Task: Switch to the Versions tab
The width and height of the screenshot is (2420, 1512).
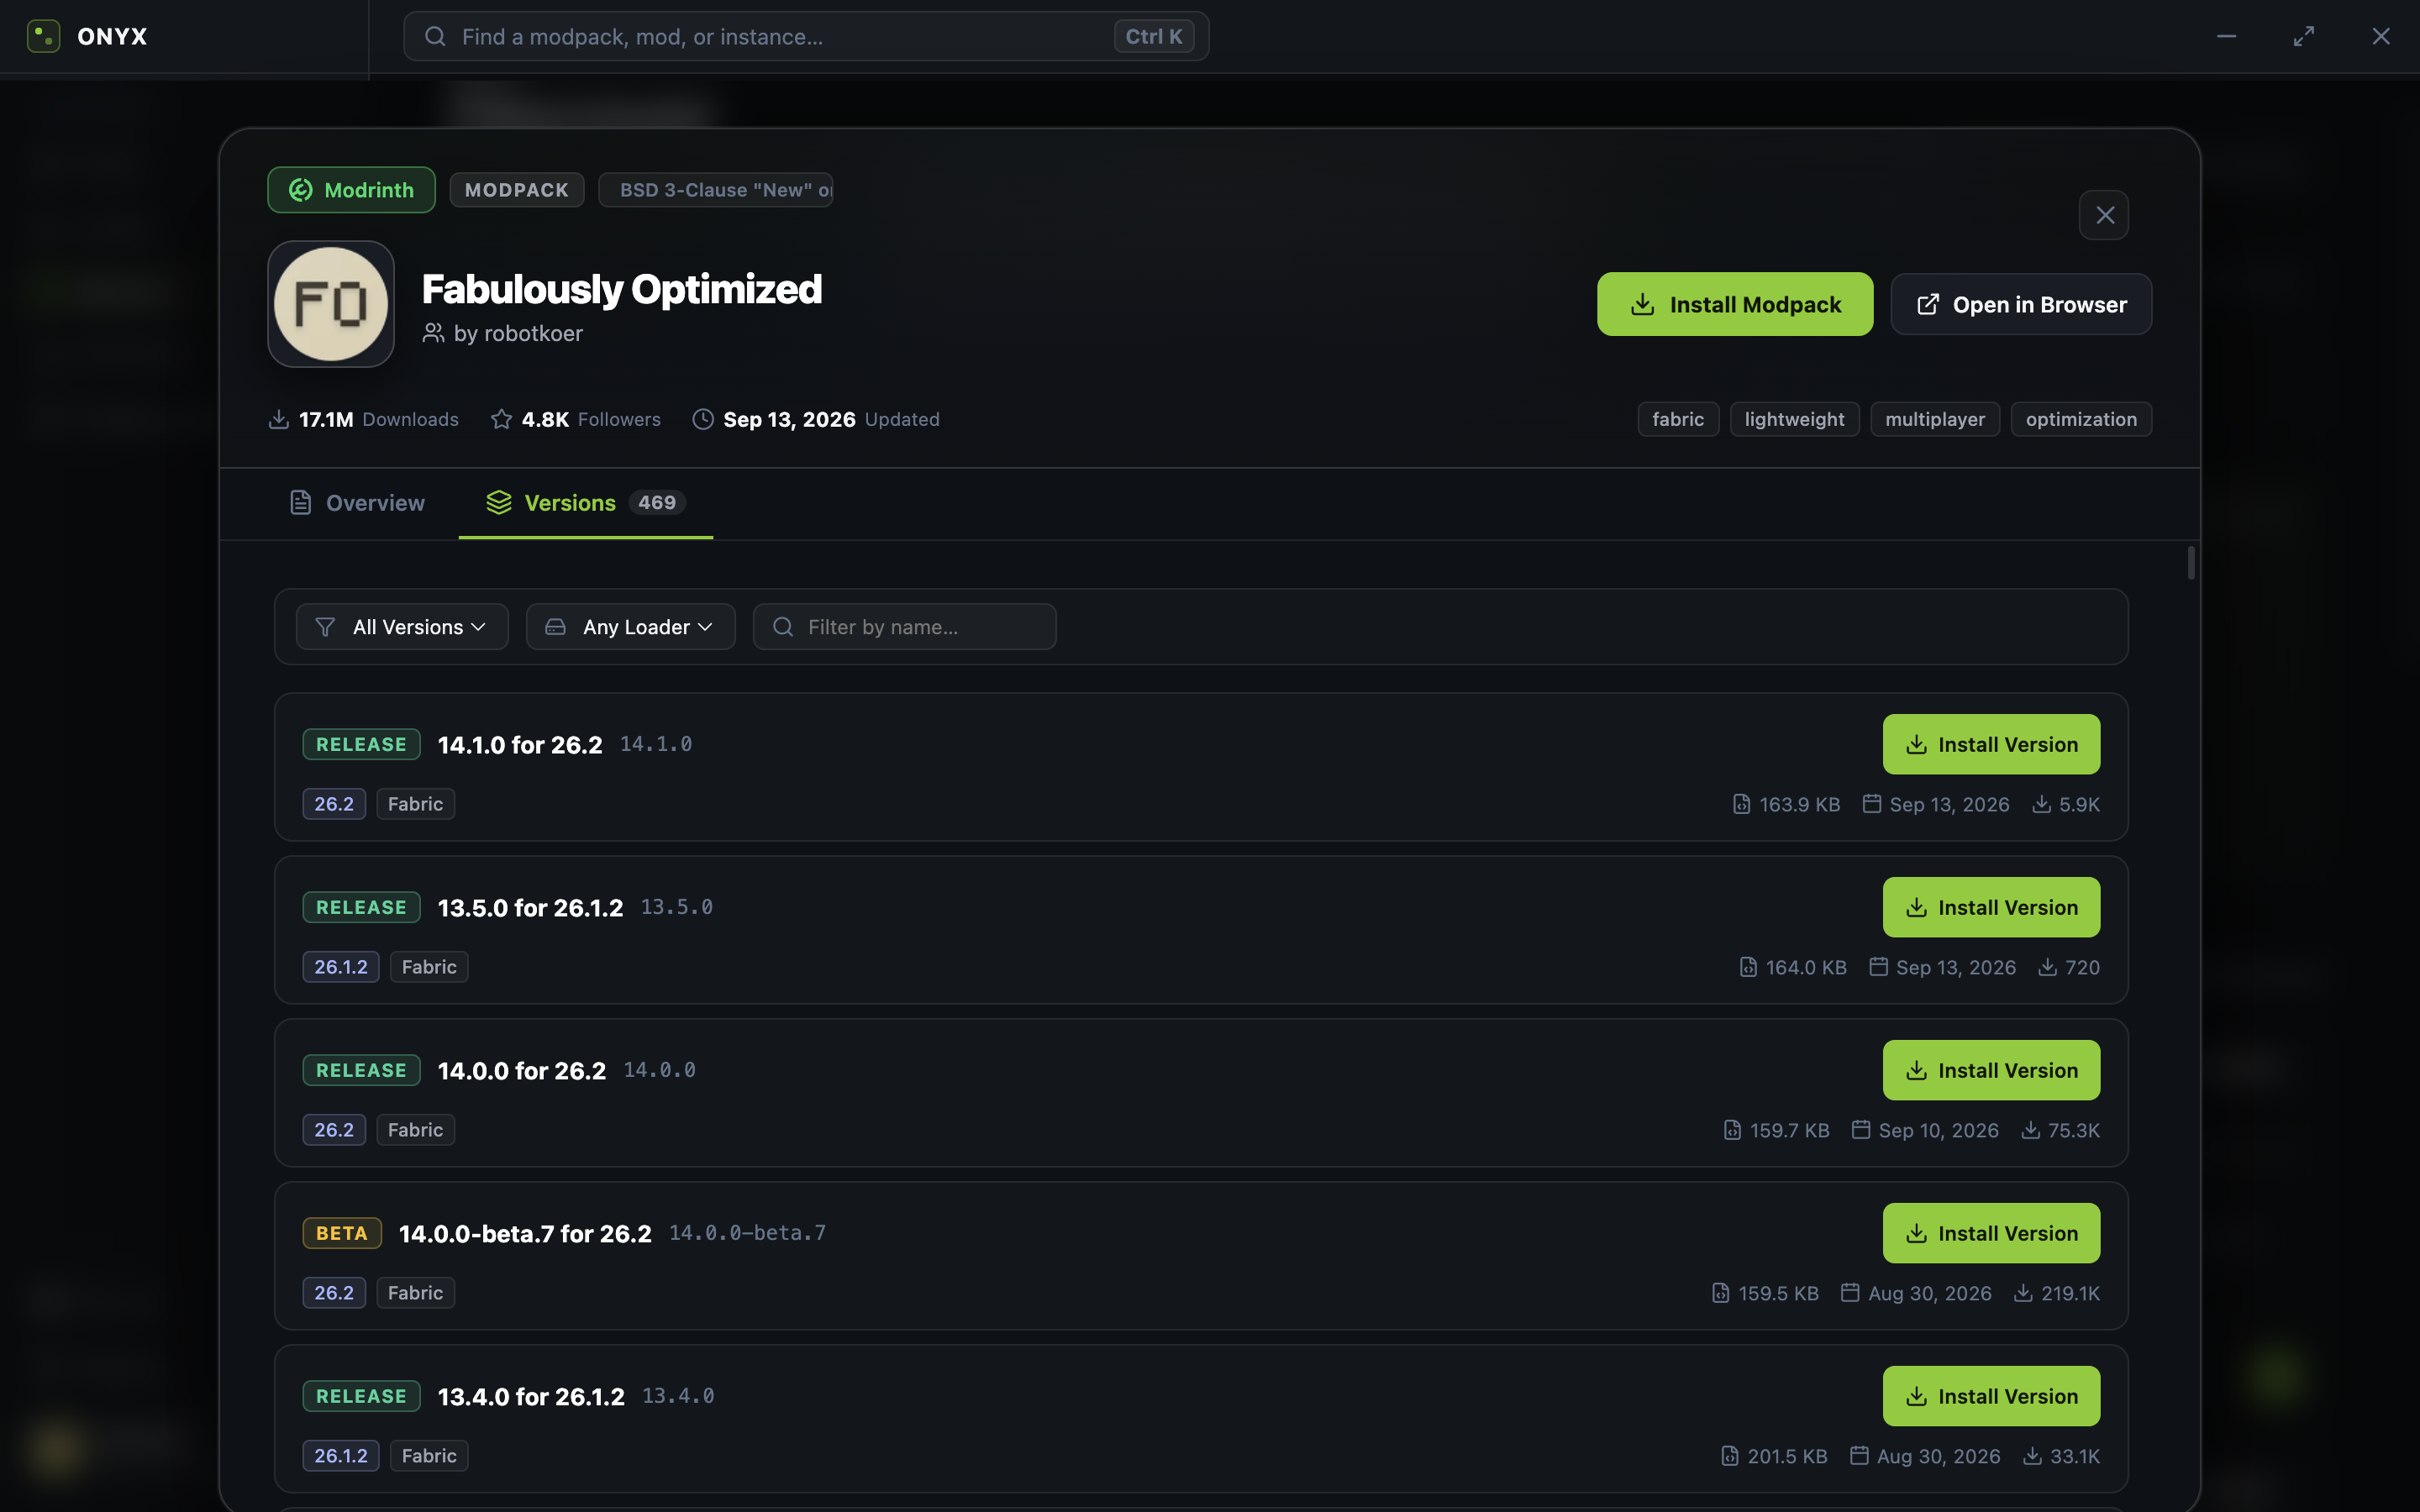Action: 586,503
